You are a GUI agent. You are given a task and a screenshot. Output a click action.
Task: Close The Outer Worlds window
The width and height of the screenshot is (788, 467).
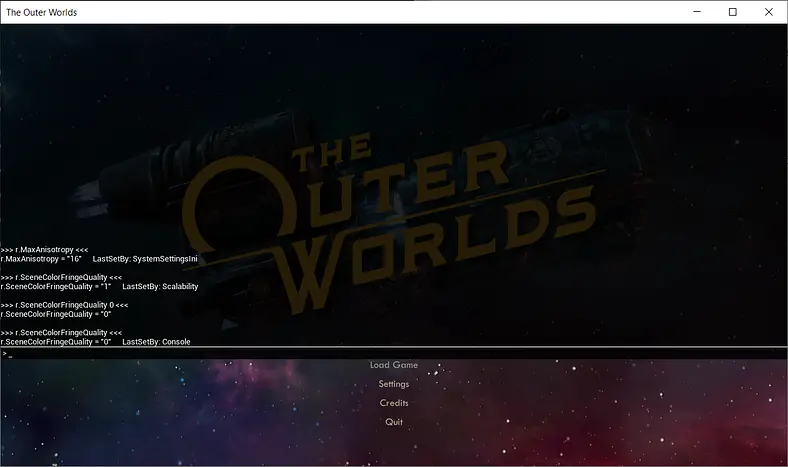click(769, 12)
